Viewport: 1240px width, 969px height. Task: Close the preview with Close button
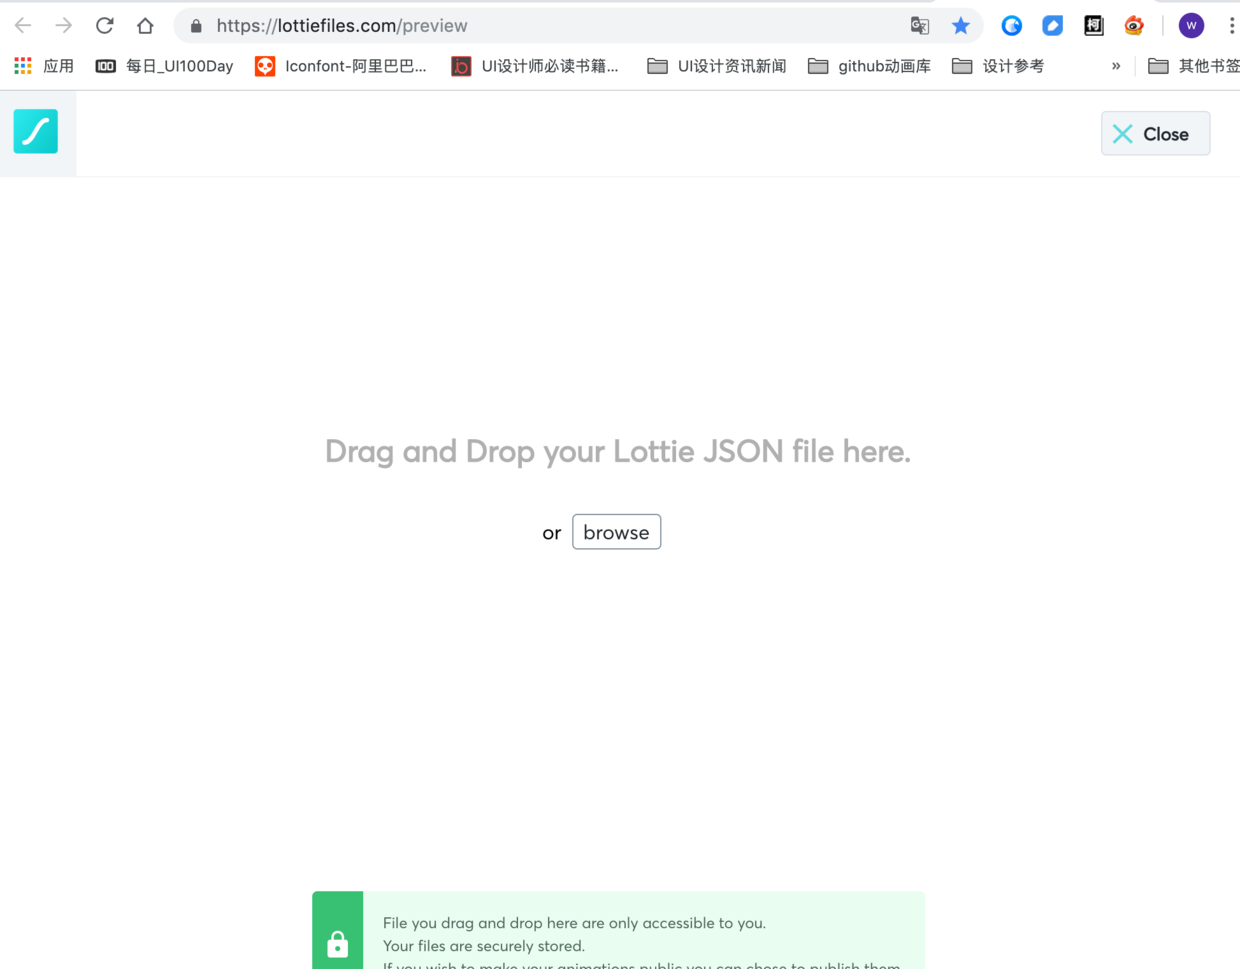tap(1155, 133)
